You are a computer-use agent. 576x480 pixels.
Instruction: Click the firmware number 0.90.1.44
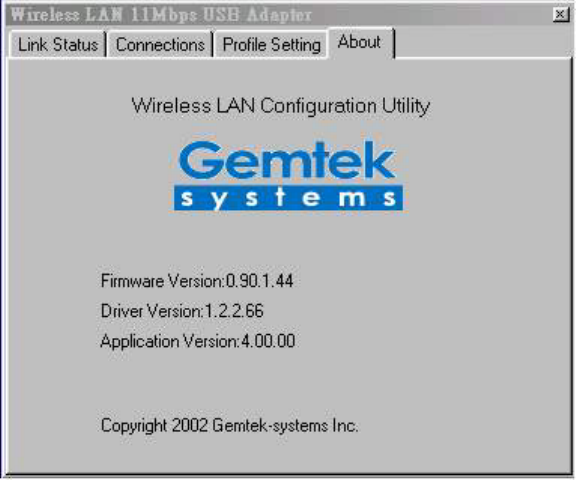259,281
